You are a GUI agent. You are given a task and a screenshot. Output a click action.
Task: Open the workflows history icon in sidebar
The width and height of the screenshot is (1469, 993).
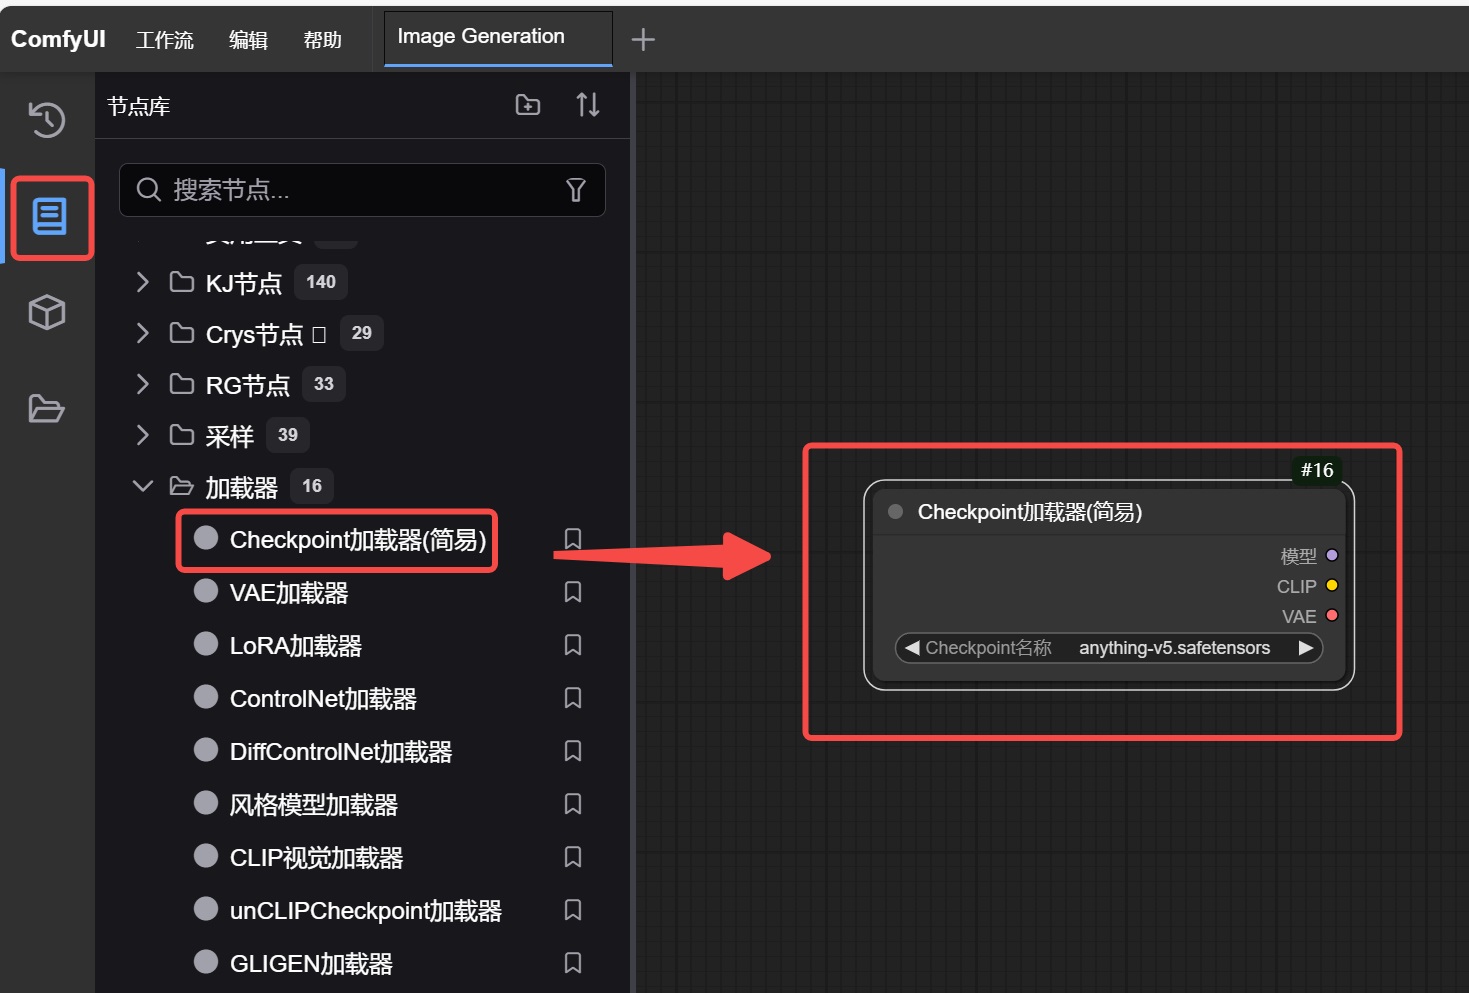click(46, 119)
